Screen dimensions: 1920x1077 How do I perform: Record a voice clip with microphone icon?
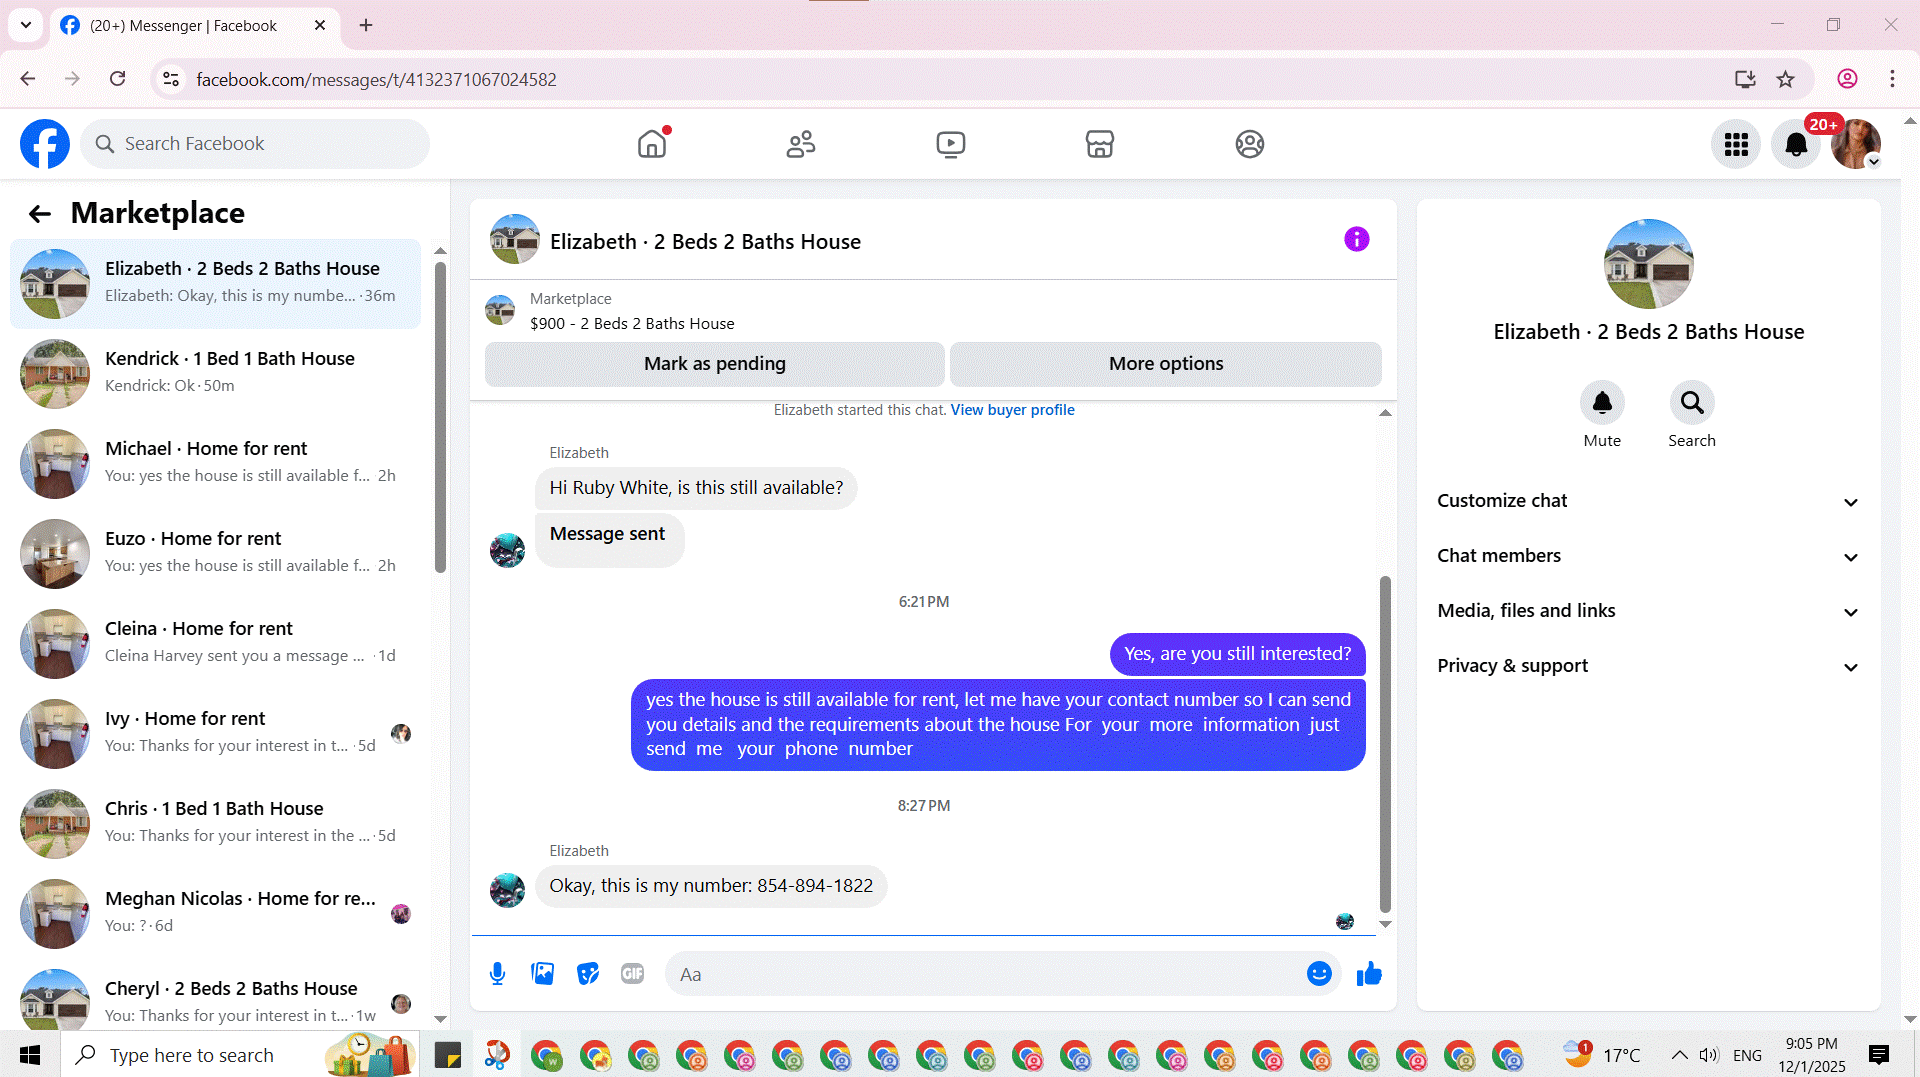click(x=497, y=974)
